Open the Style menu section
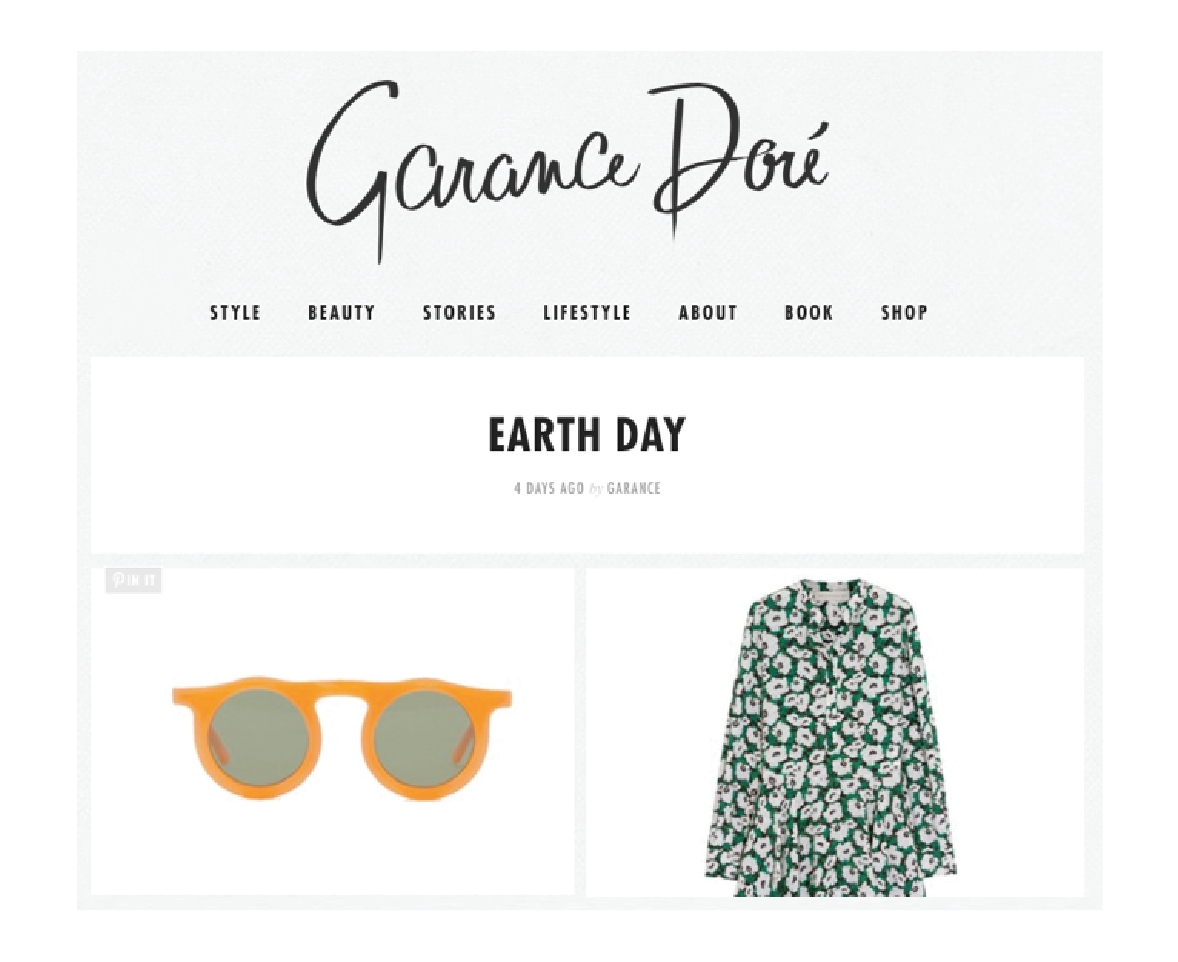This screenshot has width=1178, height=962. [x=235, y=313]
